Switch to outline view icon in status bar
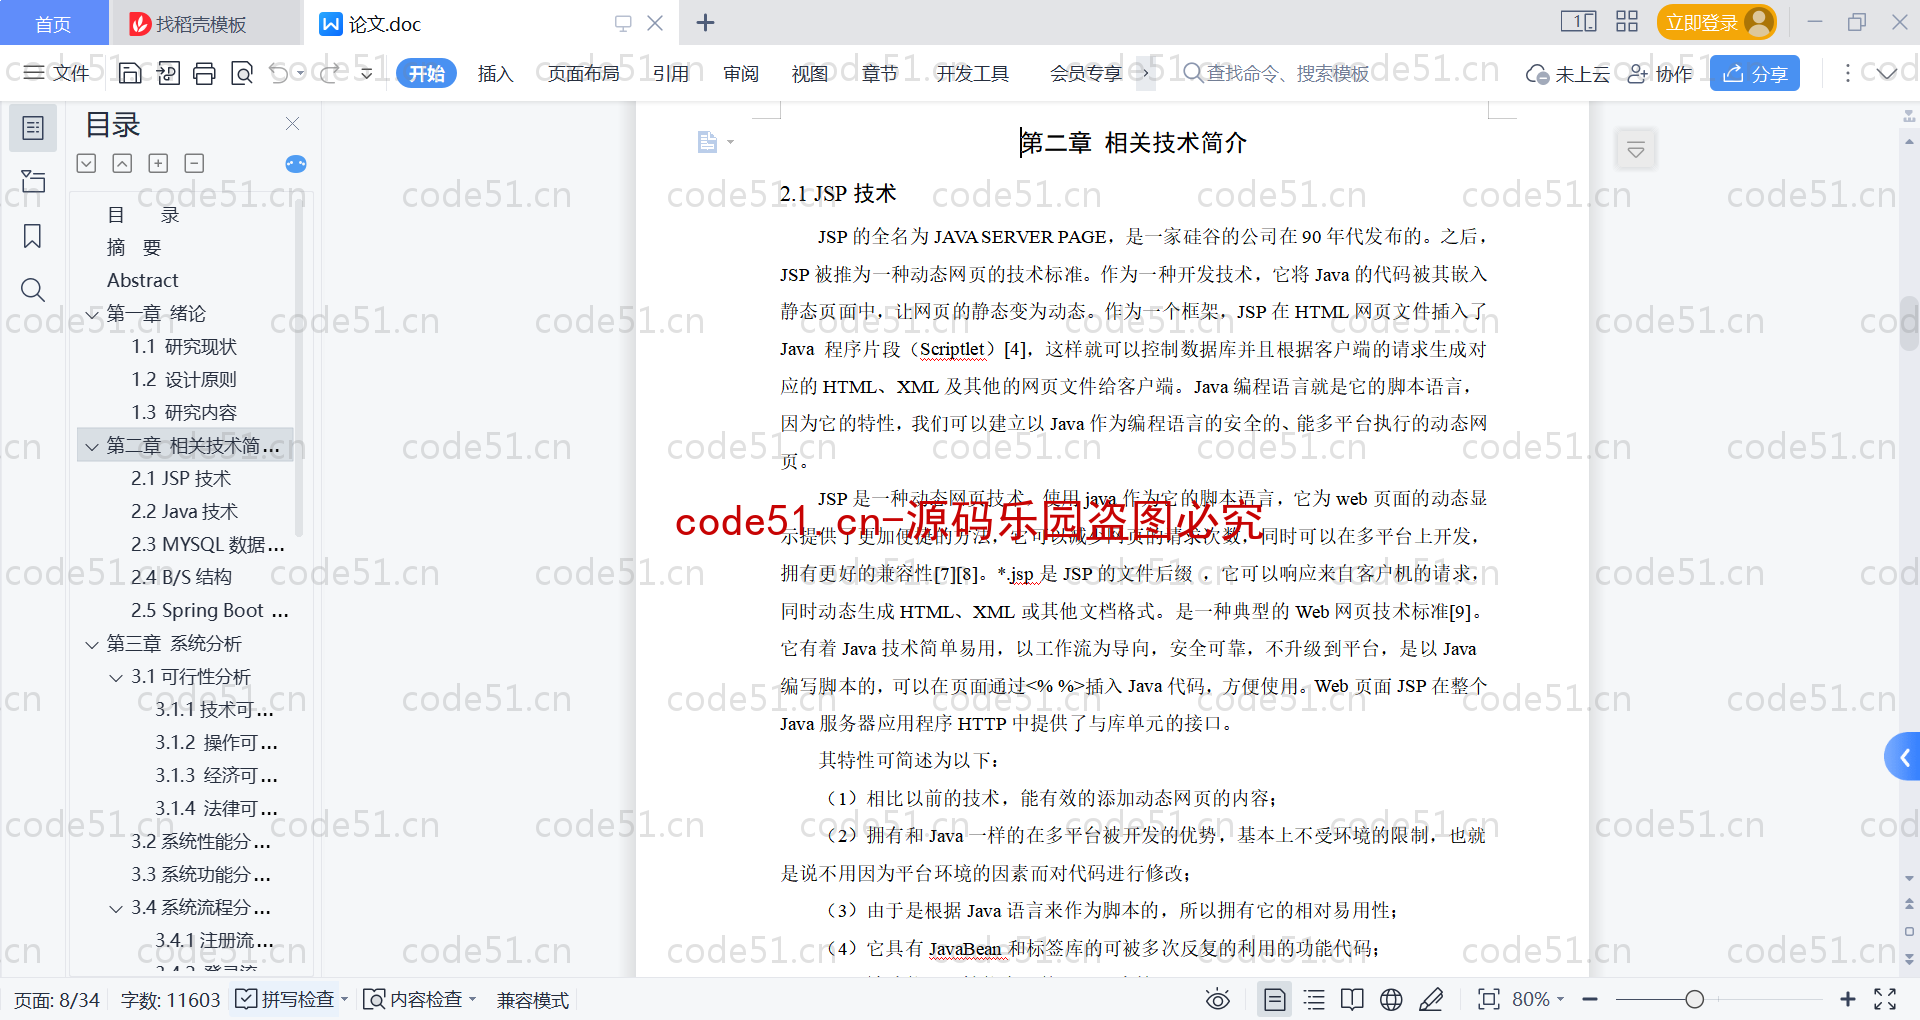This screenshot has height=1020, width=1920. [1314, 999]
